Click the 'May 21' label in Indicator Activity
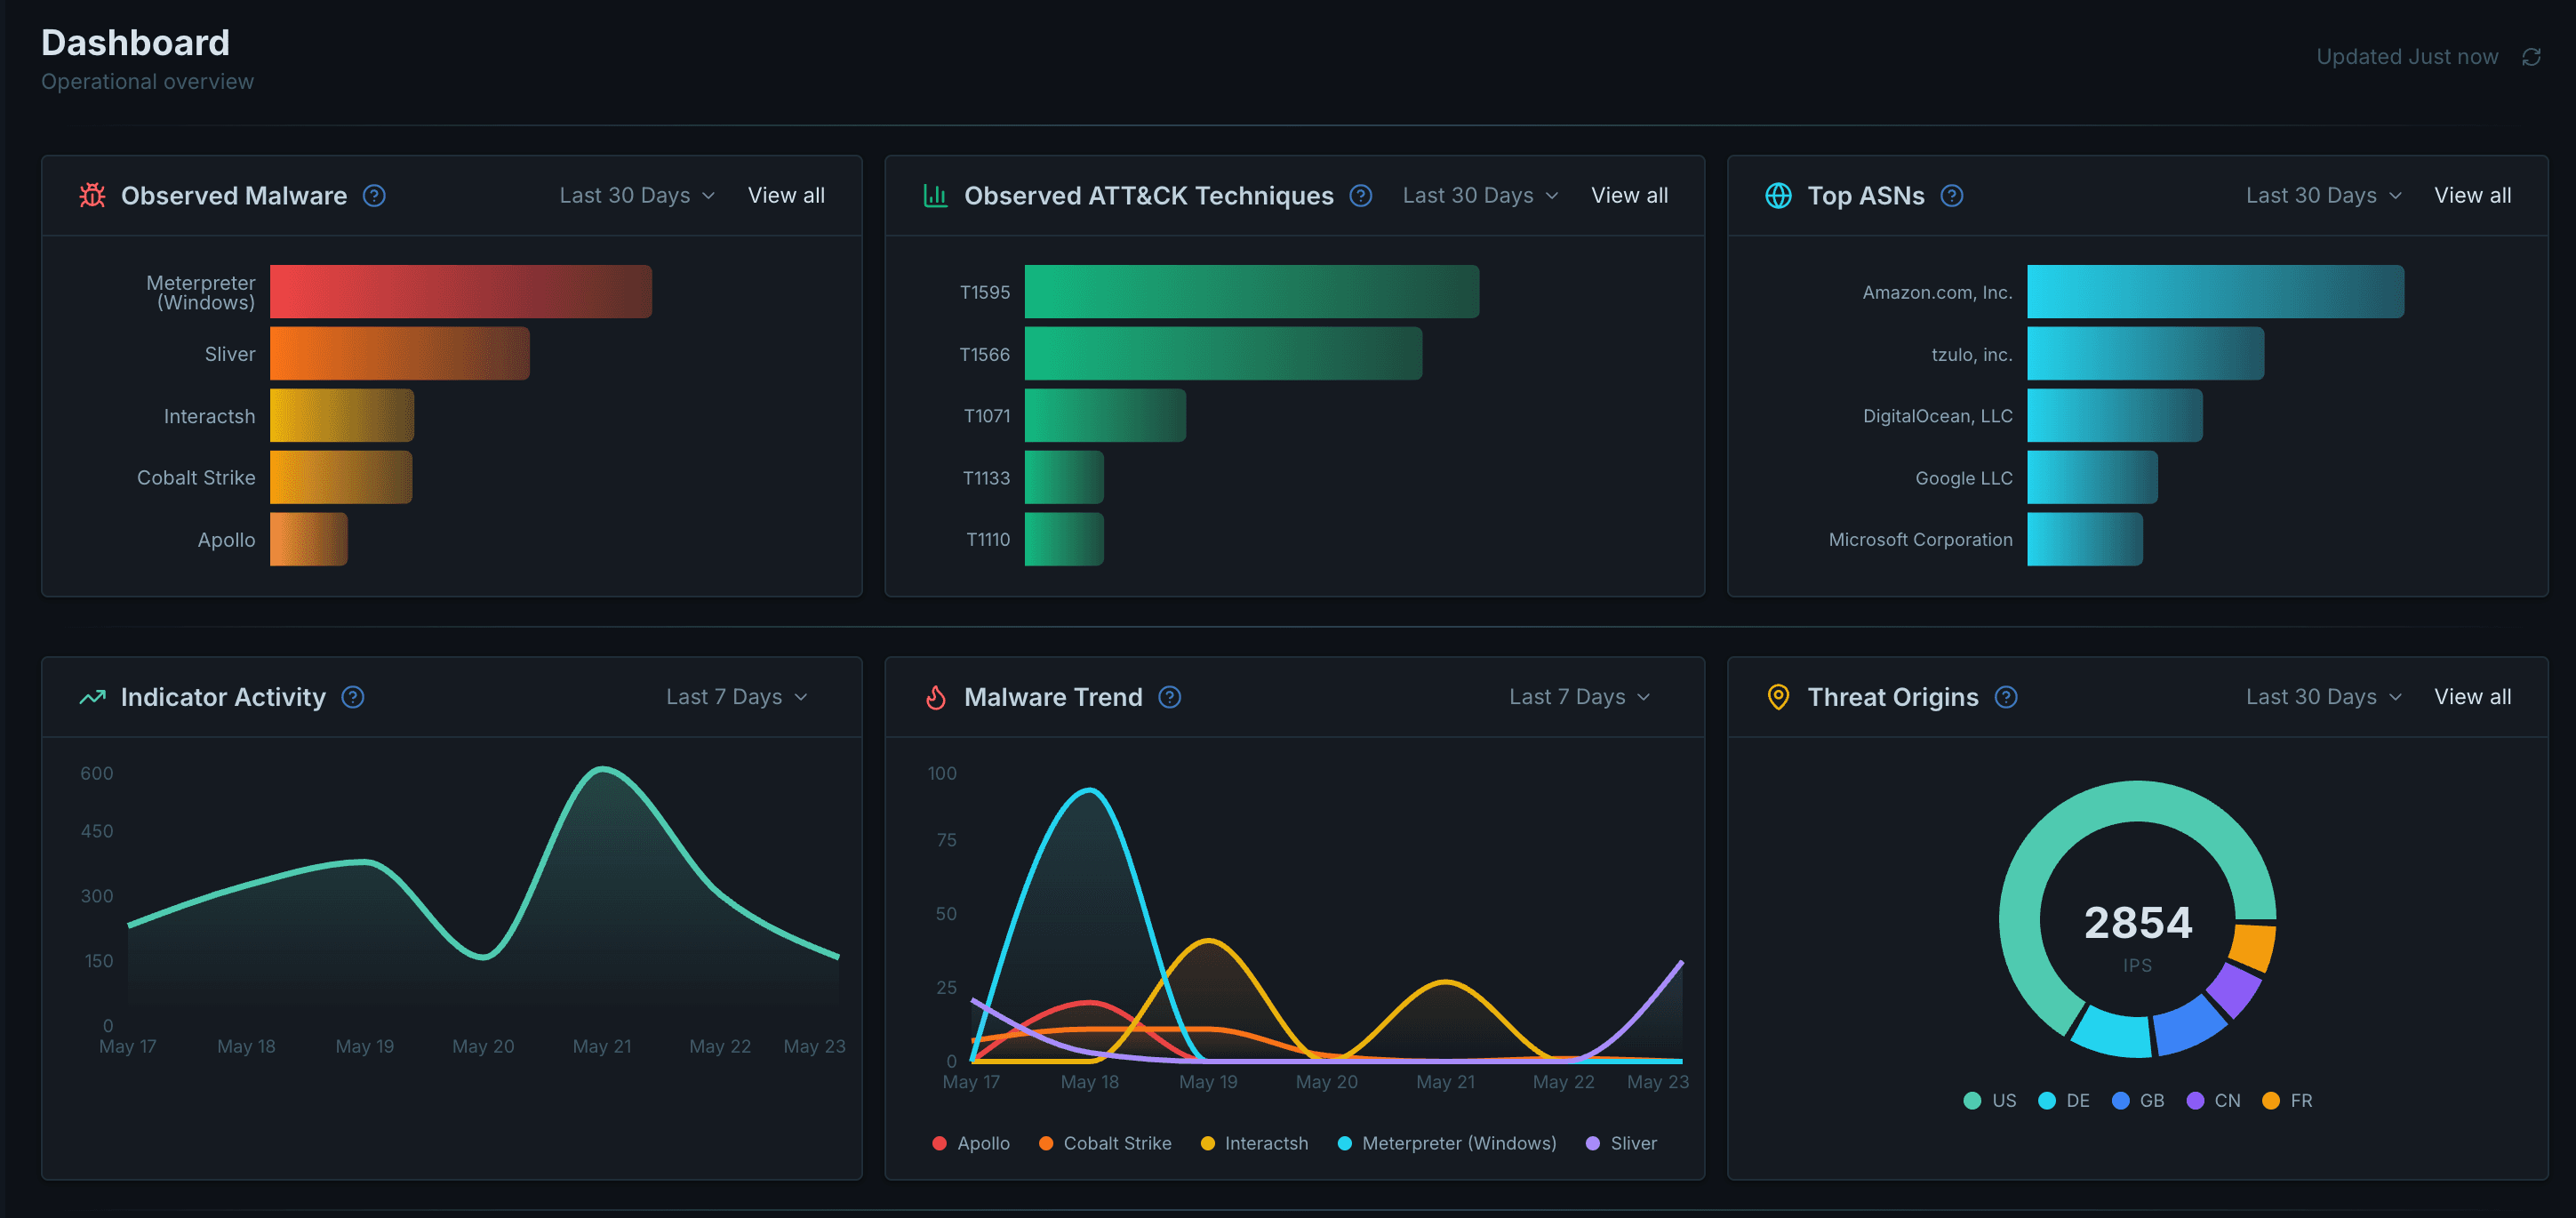2576x1218 pixels. (x=602, y=1046)
